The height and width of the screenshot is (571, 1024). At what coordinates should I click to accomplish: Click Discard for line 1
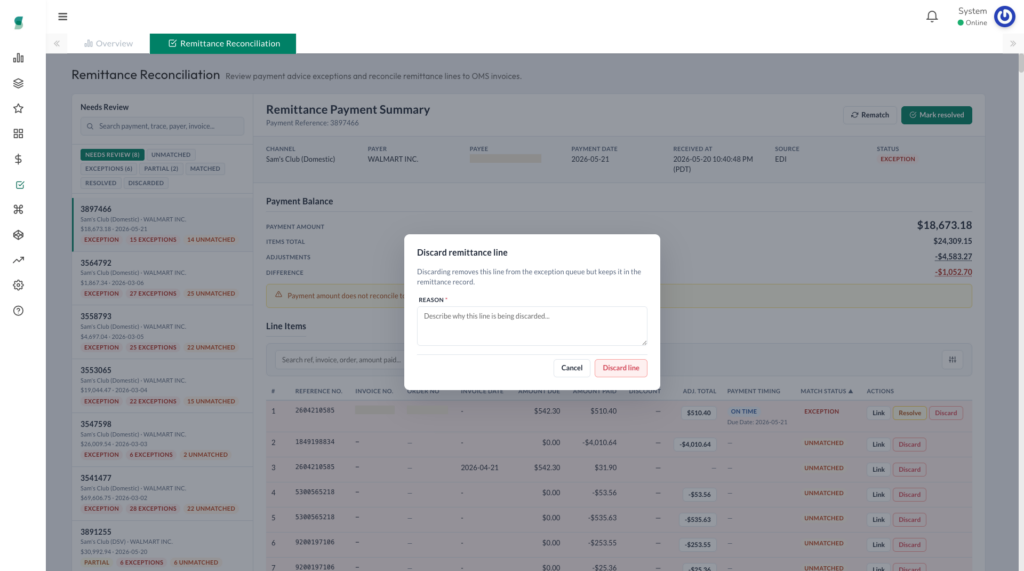pyautogui.click(x=945, y=413)
